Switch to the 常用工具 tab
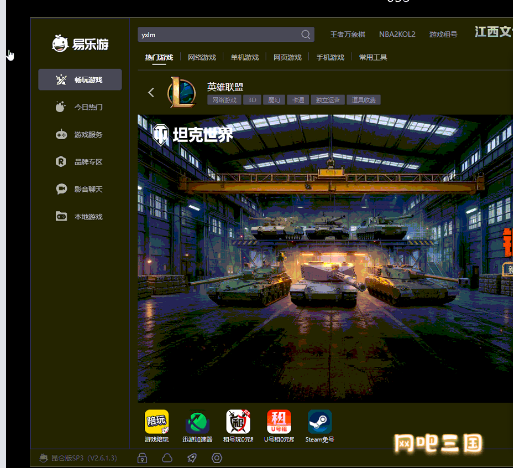The image size is (513, 468). click(373, 57)
